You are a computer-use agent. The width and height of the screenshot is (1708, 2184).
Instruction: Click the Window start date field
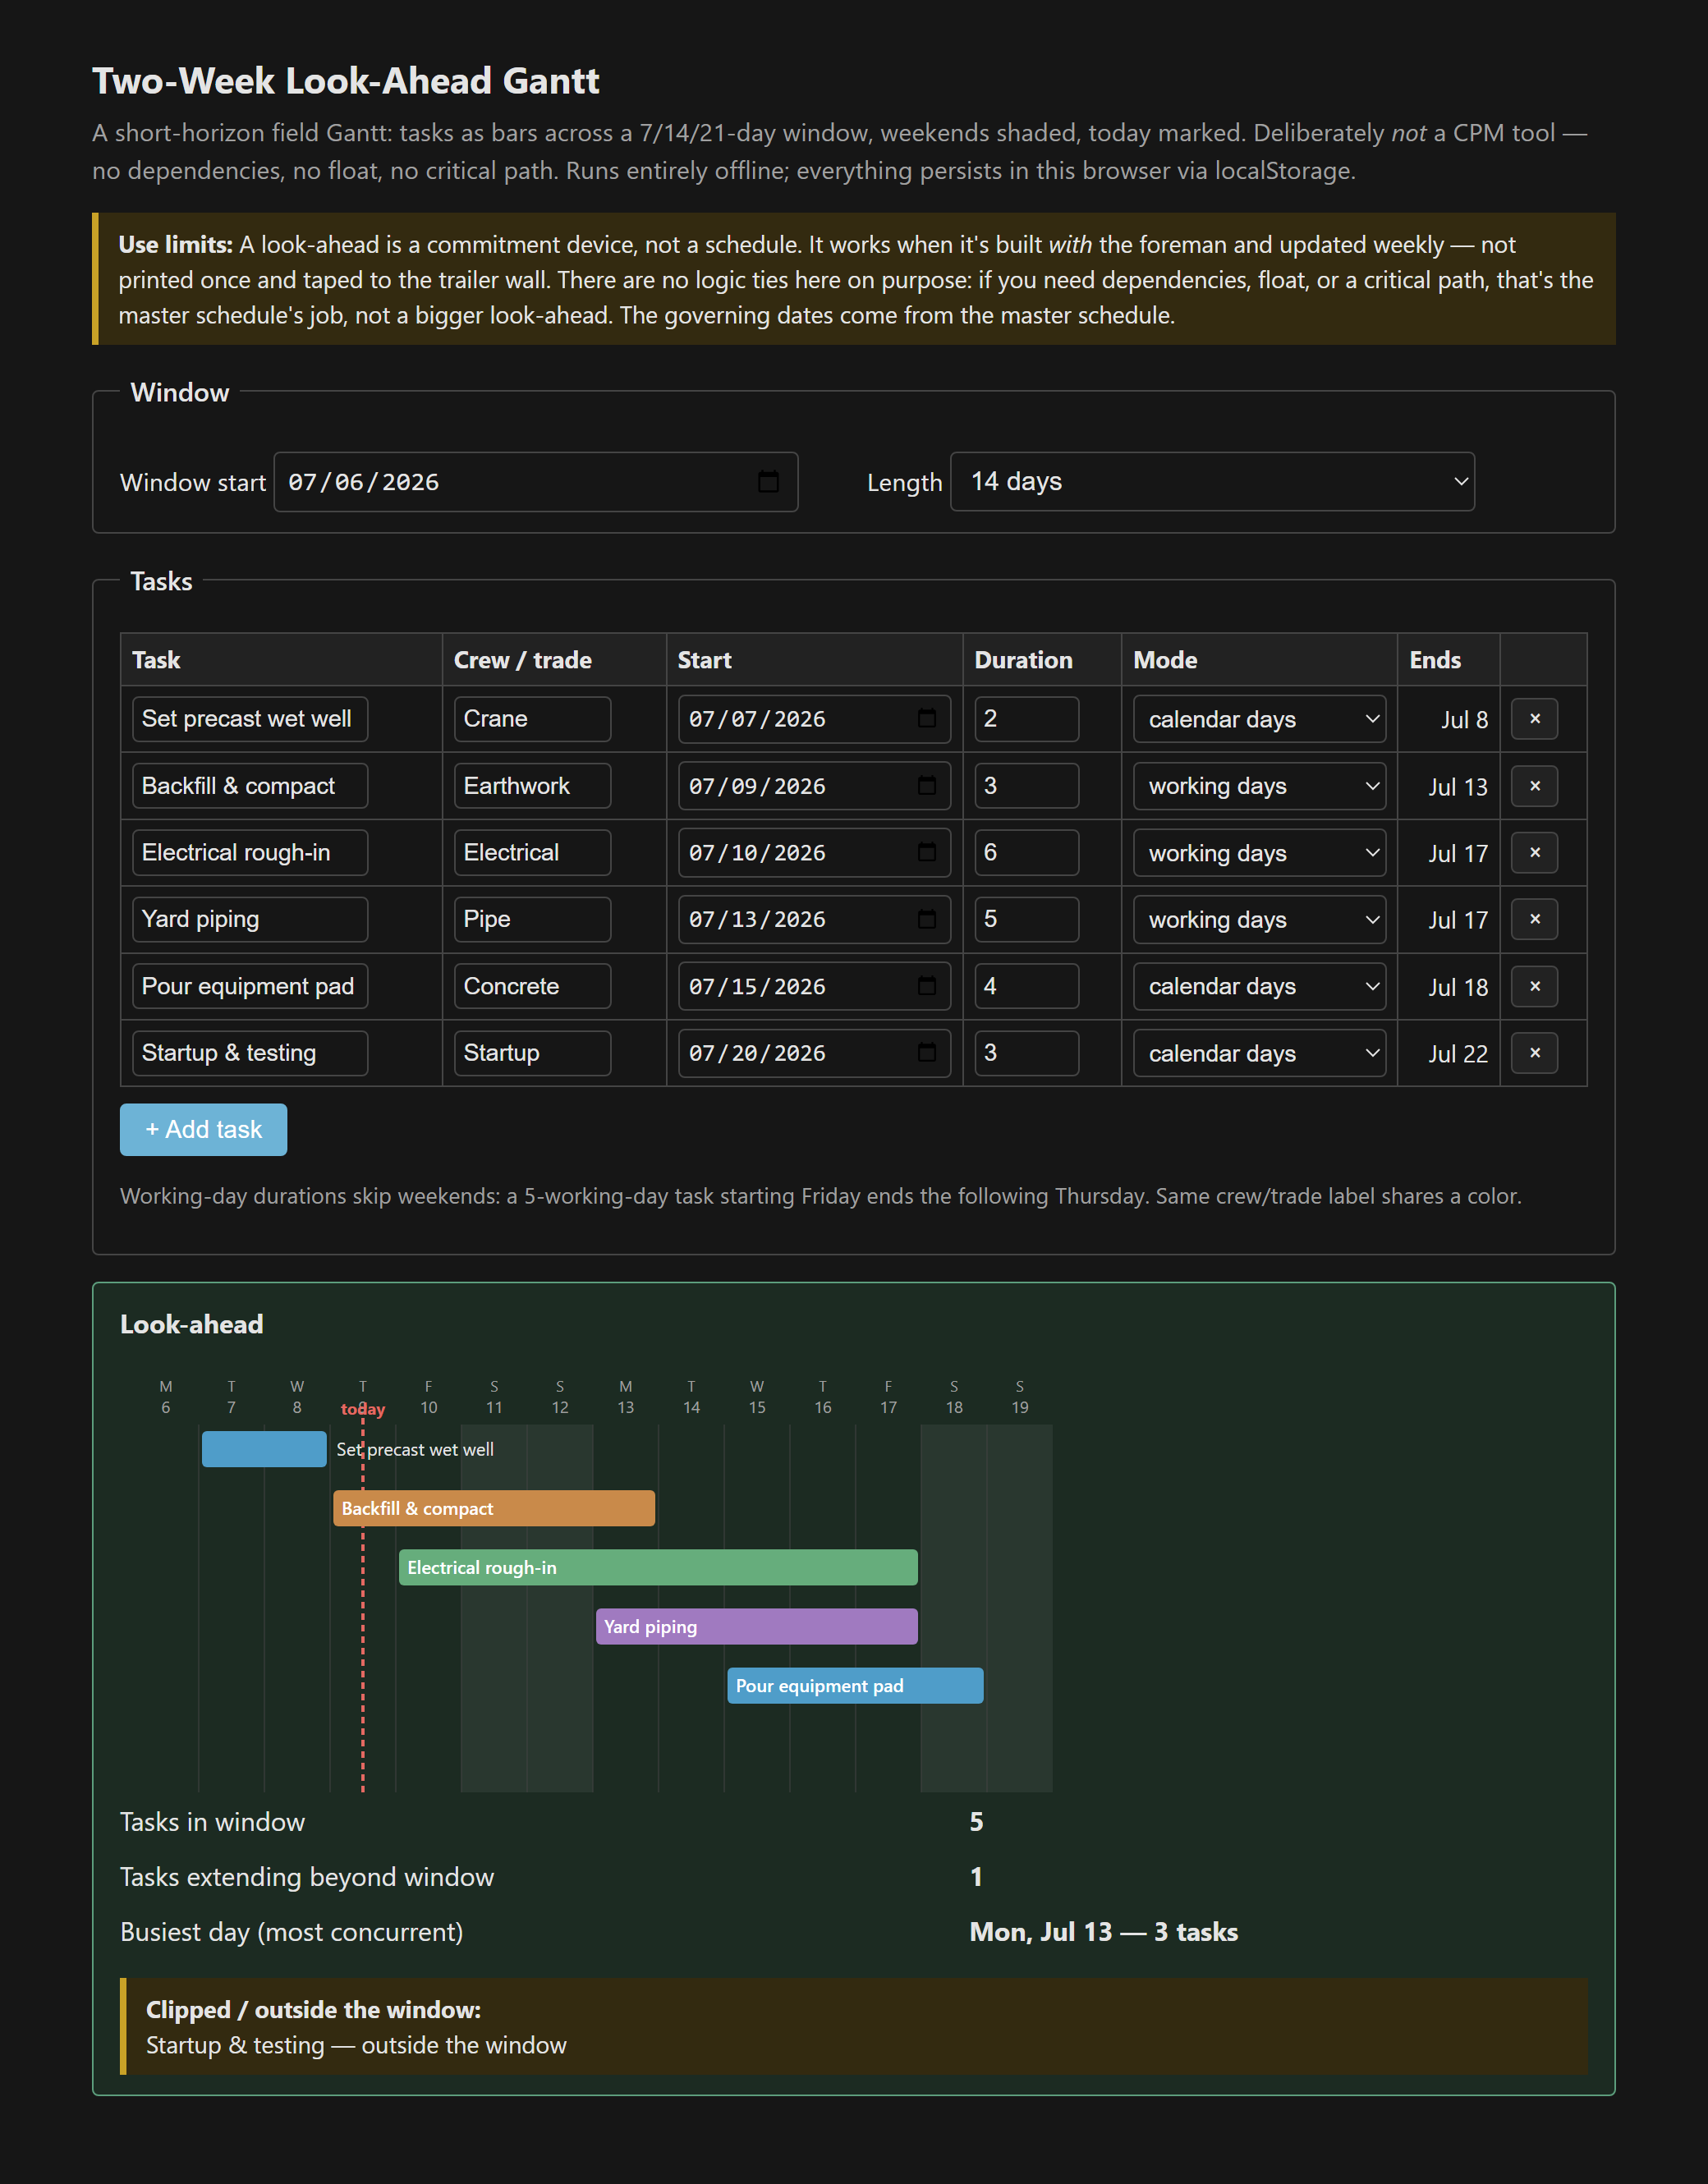(x=536, y=482)
